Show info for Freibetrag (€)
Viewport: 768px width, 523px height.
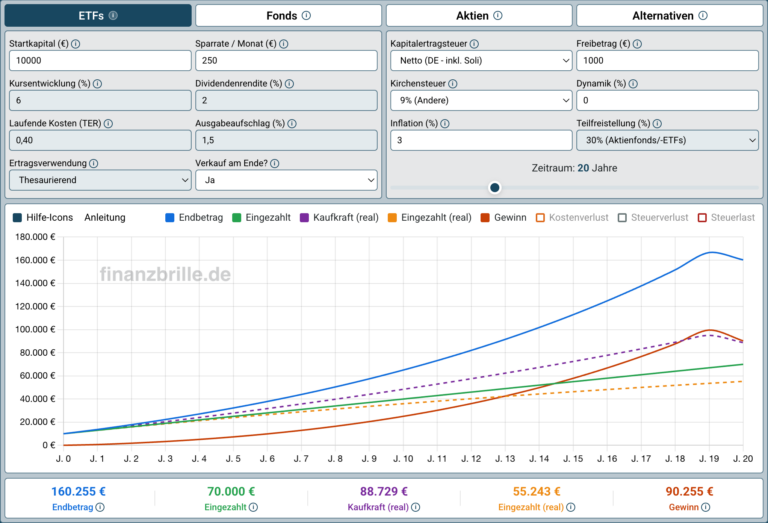637,44
